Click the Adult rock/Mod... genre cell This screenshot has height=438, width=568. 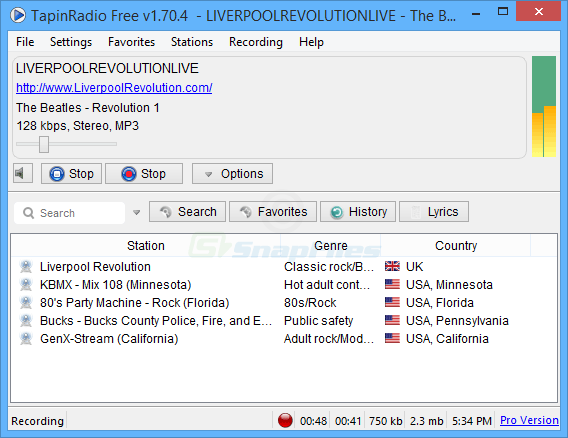click(x=329, y=339)
